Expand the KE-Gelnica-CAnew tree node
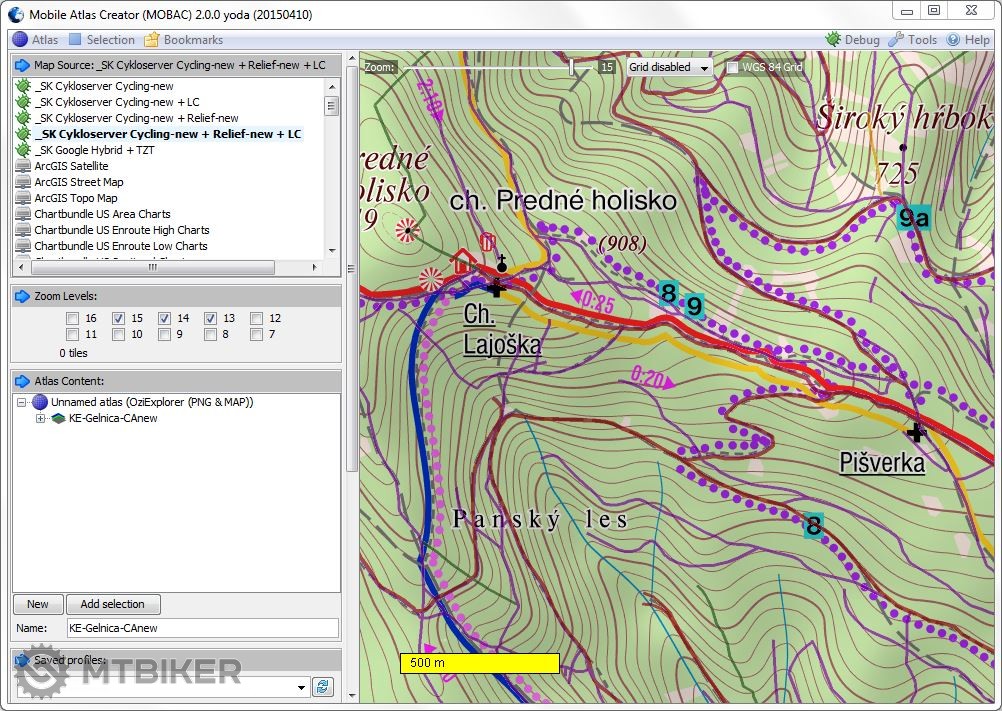Screen dimensions: 1002x711 point(41,418)
